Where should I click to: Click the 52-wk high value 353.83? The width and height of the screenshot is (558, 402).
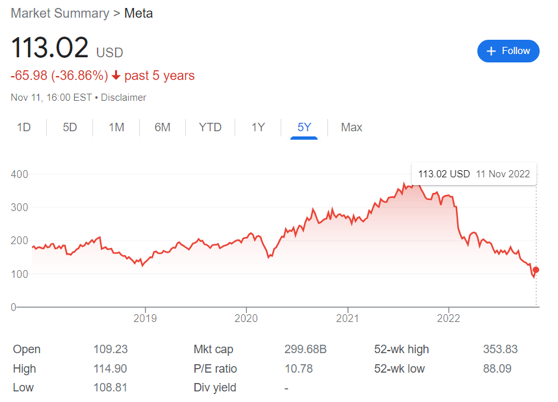(500, 349)
